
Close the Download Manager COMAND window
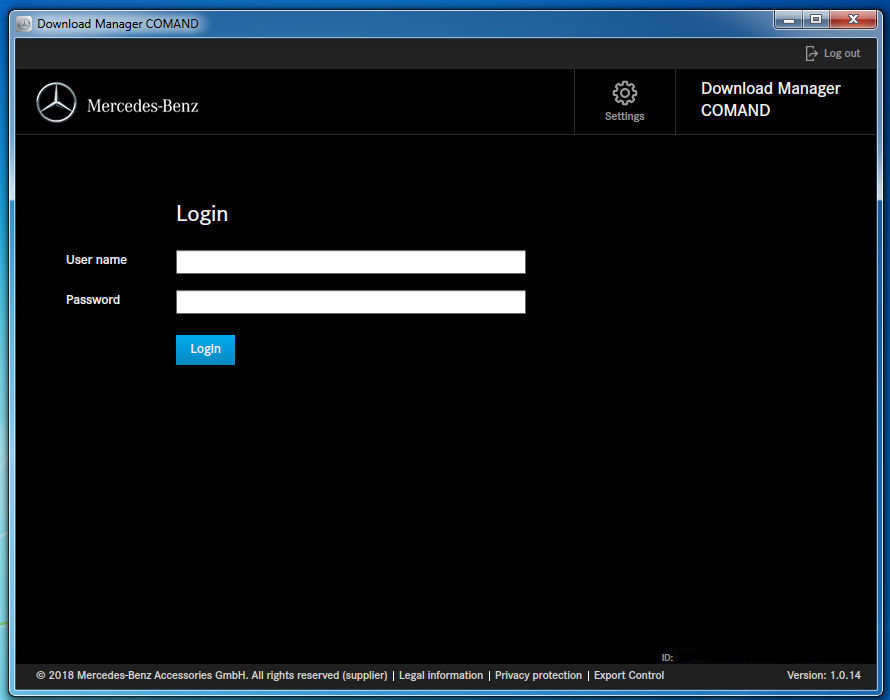point(853,20)
